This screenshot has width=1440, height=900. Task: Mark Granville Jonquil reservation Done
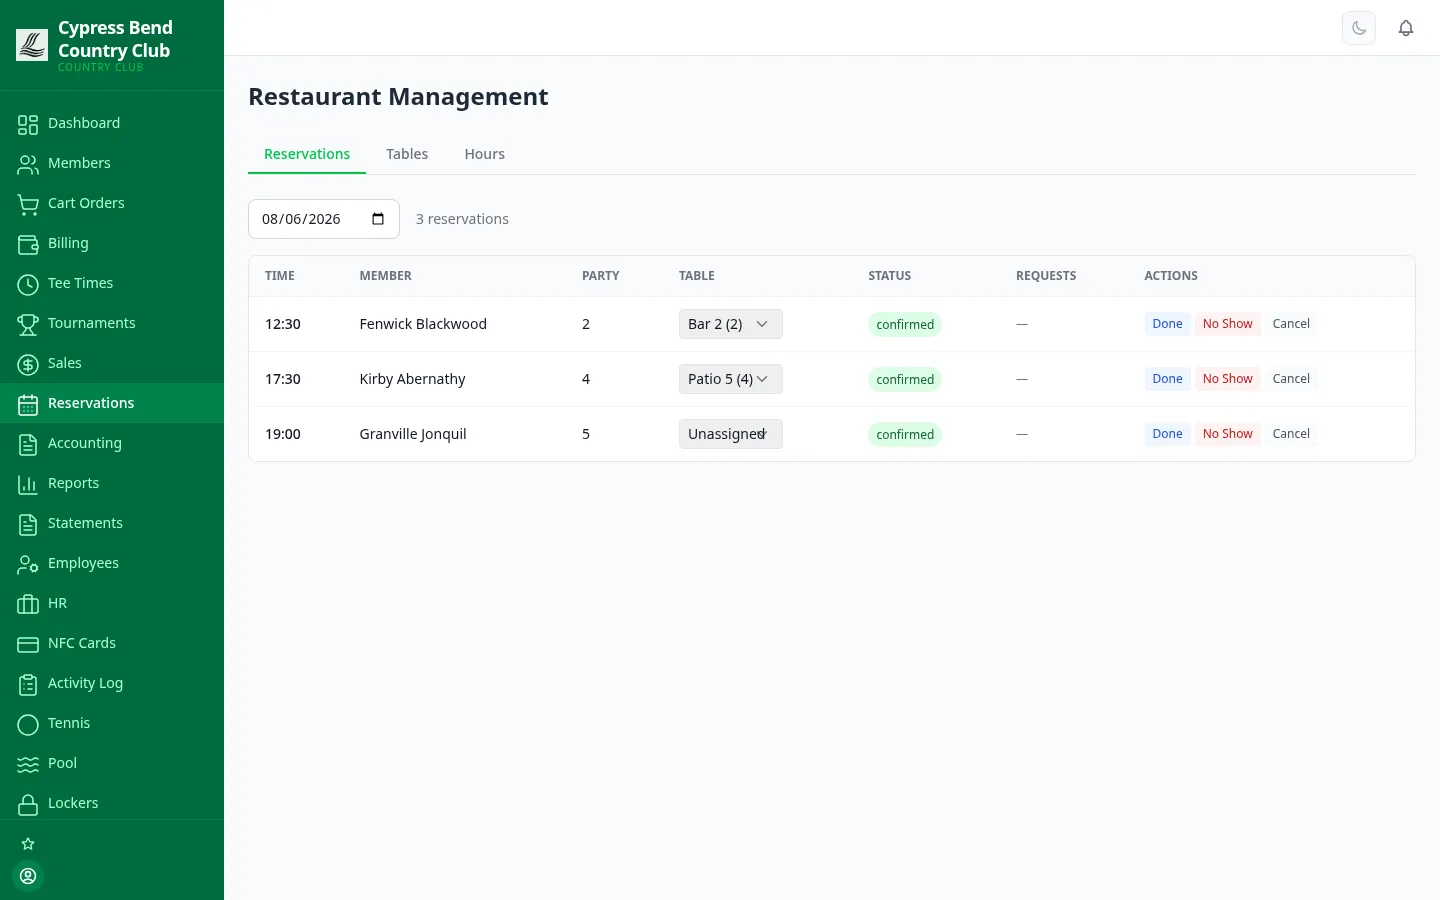(1167, 434)
